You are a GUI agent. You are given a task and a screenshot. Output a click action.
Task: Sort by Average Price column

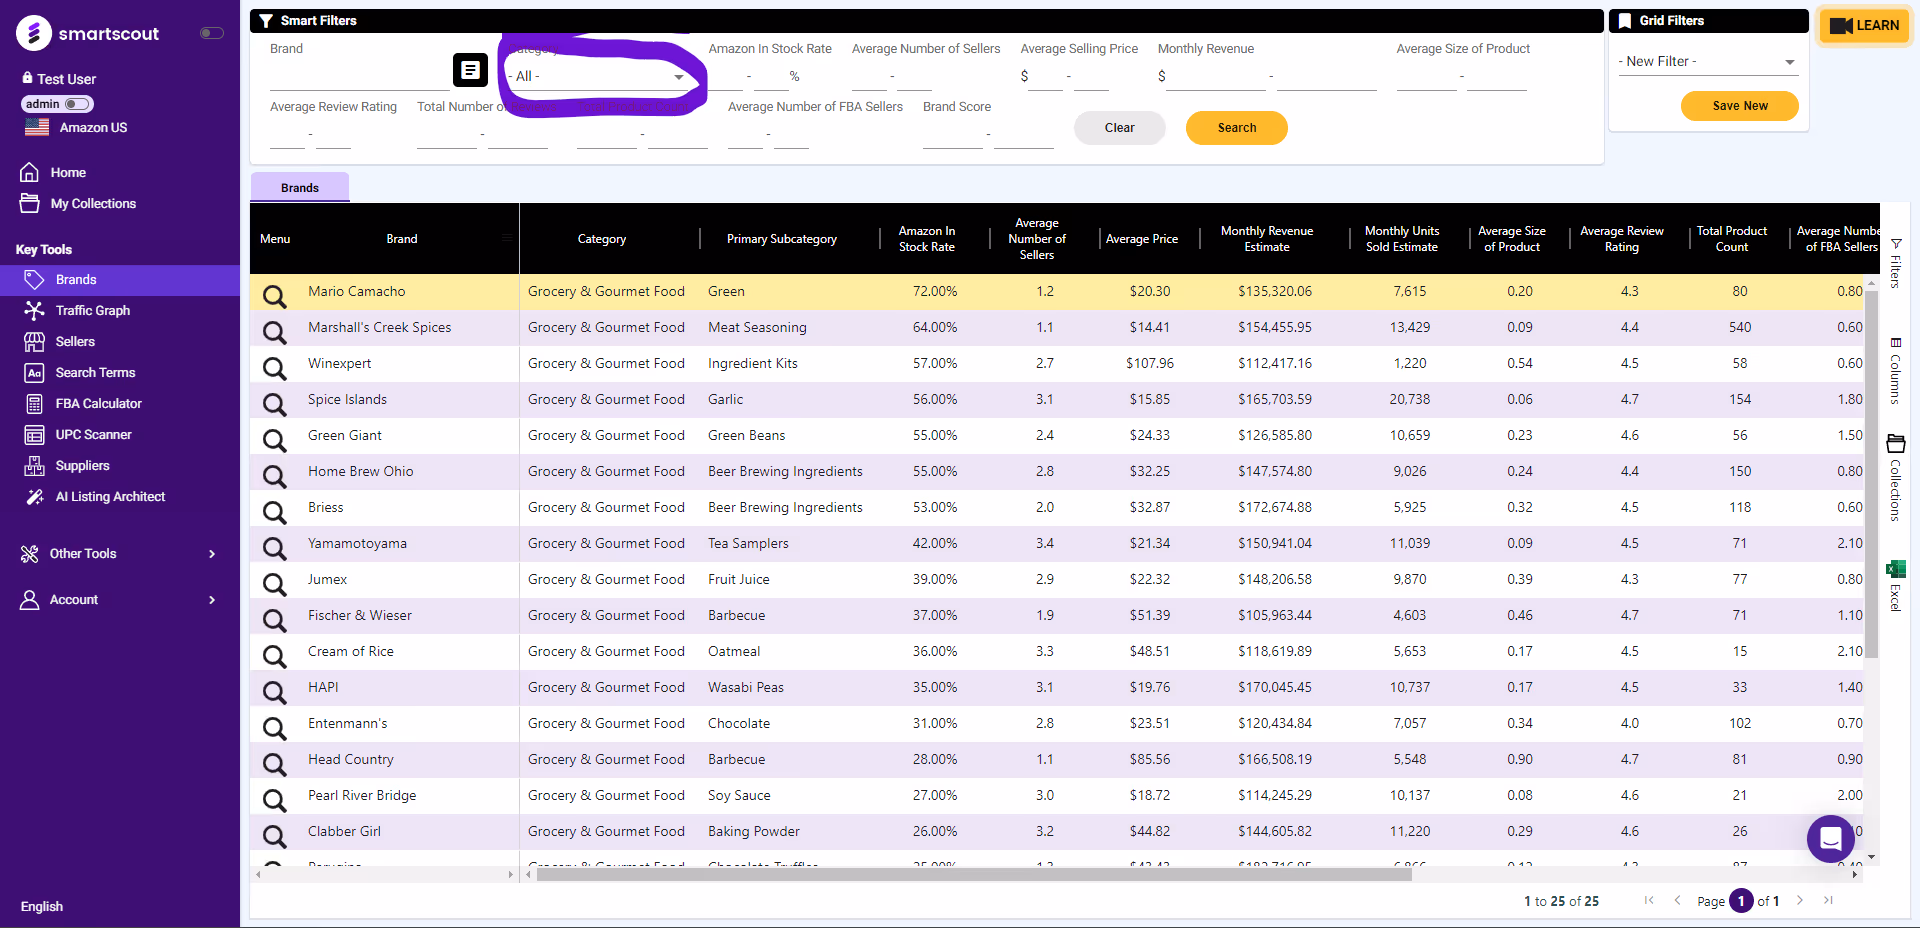point(1142,239)
